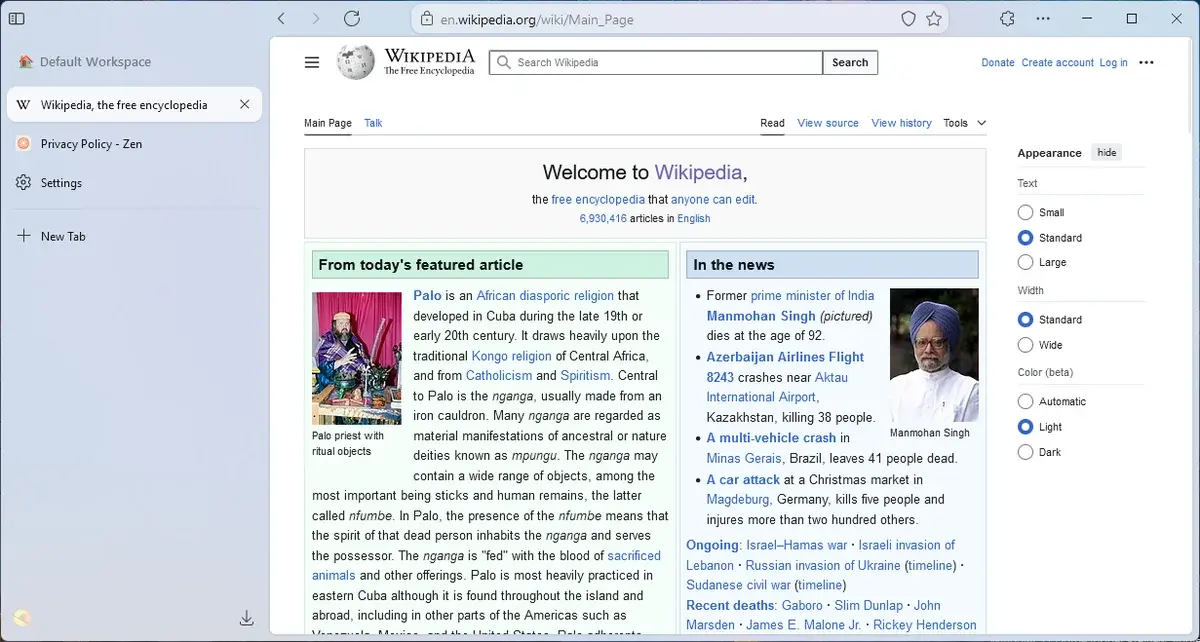Select Small text size

pos(1025,212)
